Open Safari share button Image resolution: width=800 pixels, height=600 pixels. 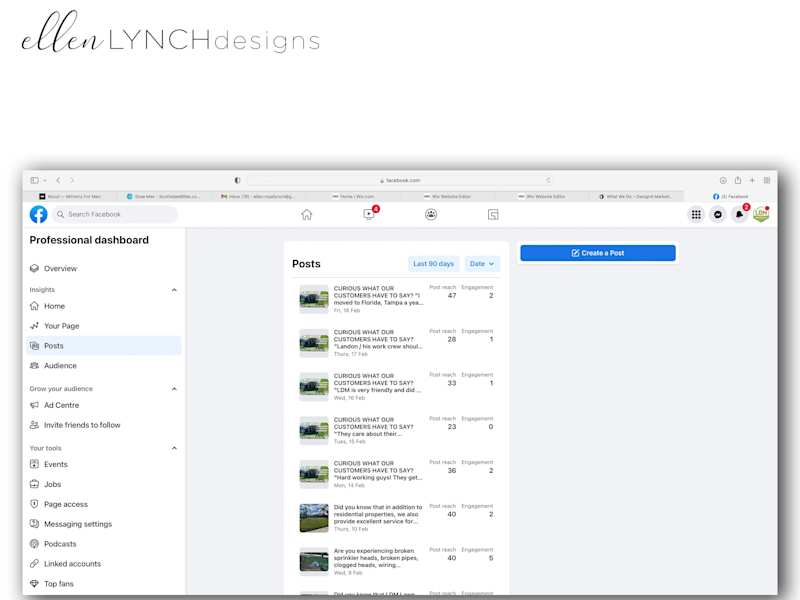tap(738, 180)
